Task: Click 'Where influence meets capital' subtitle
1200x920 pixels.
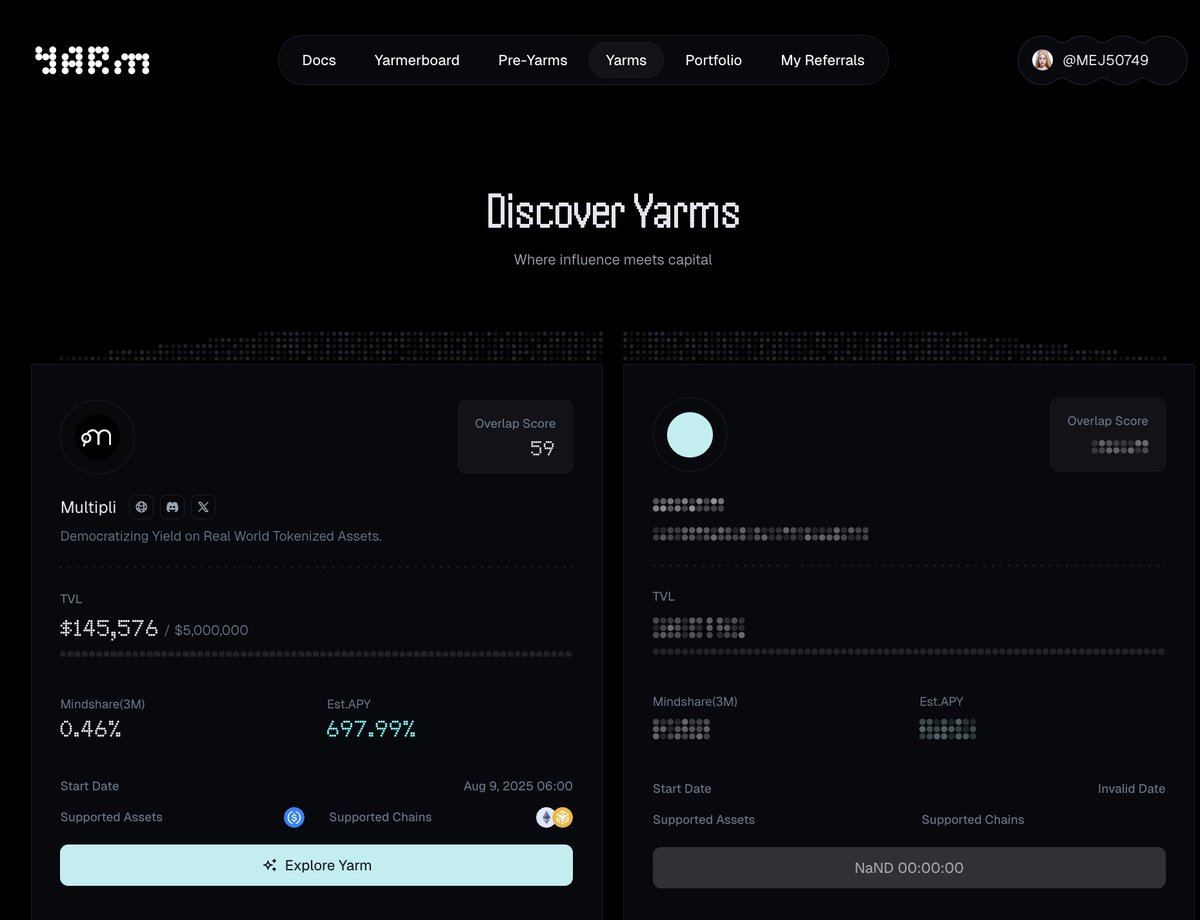Action: coord(613,260)
